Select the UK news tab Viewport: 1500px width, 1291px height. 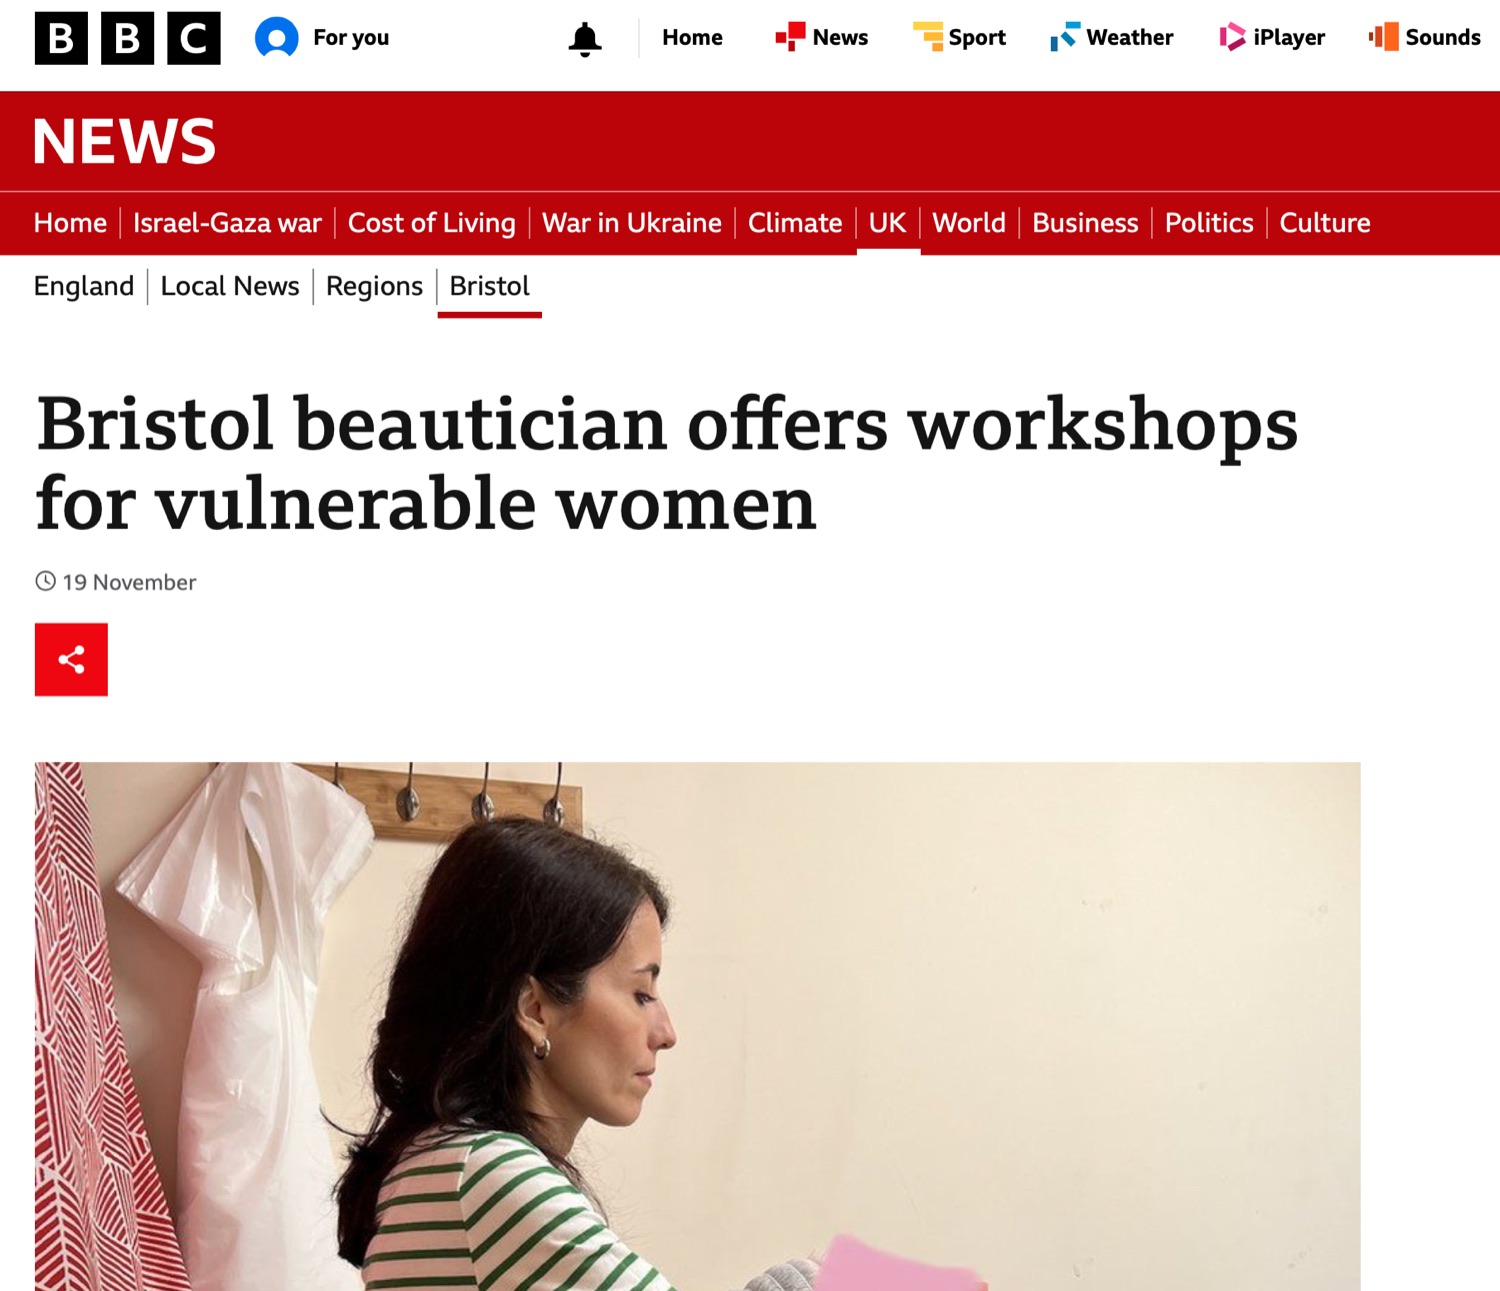(888, 223)
